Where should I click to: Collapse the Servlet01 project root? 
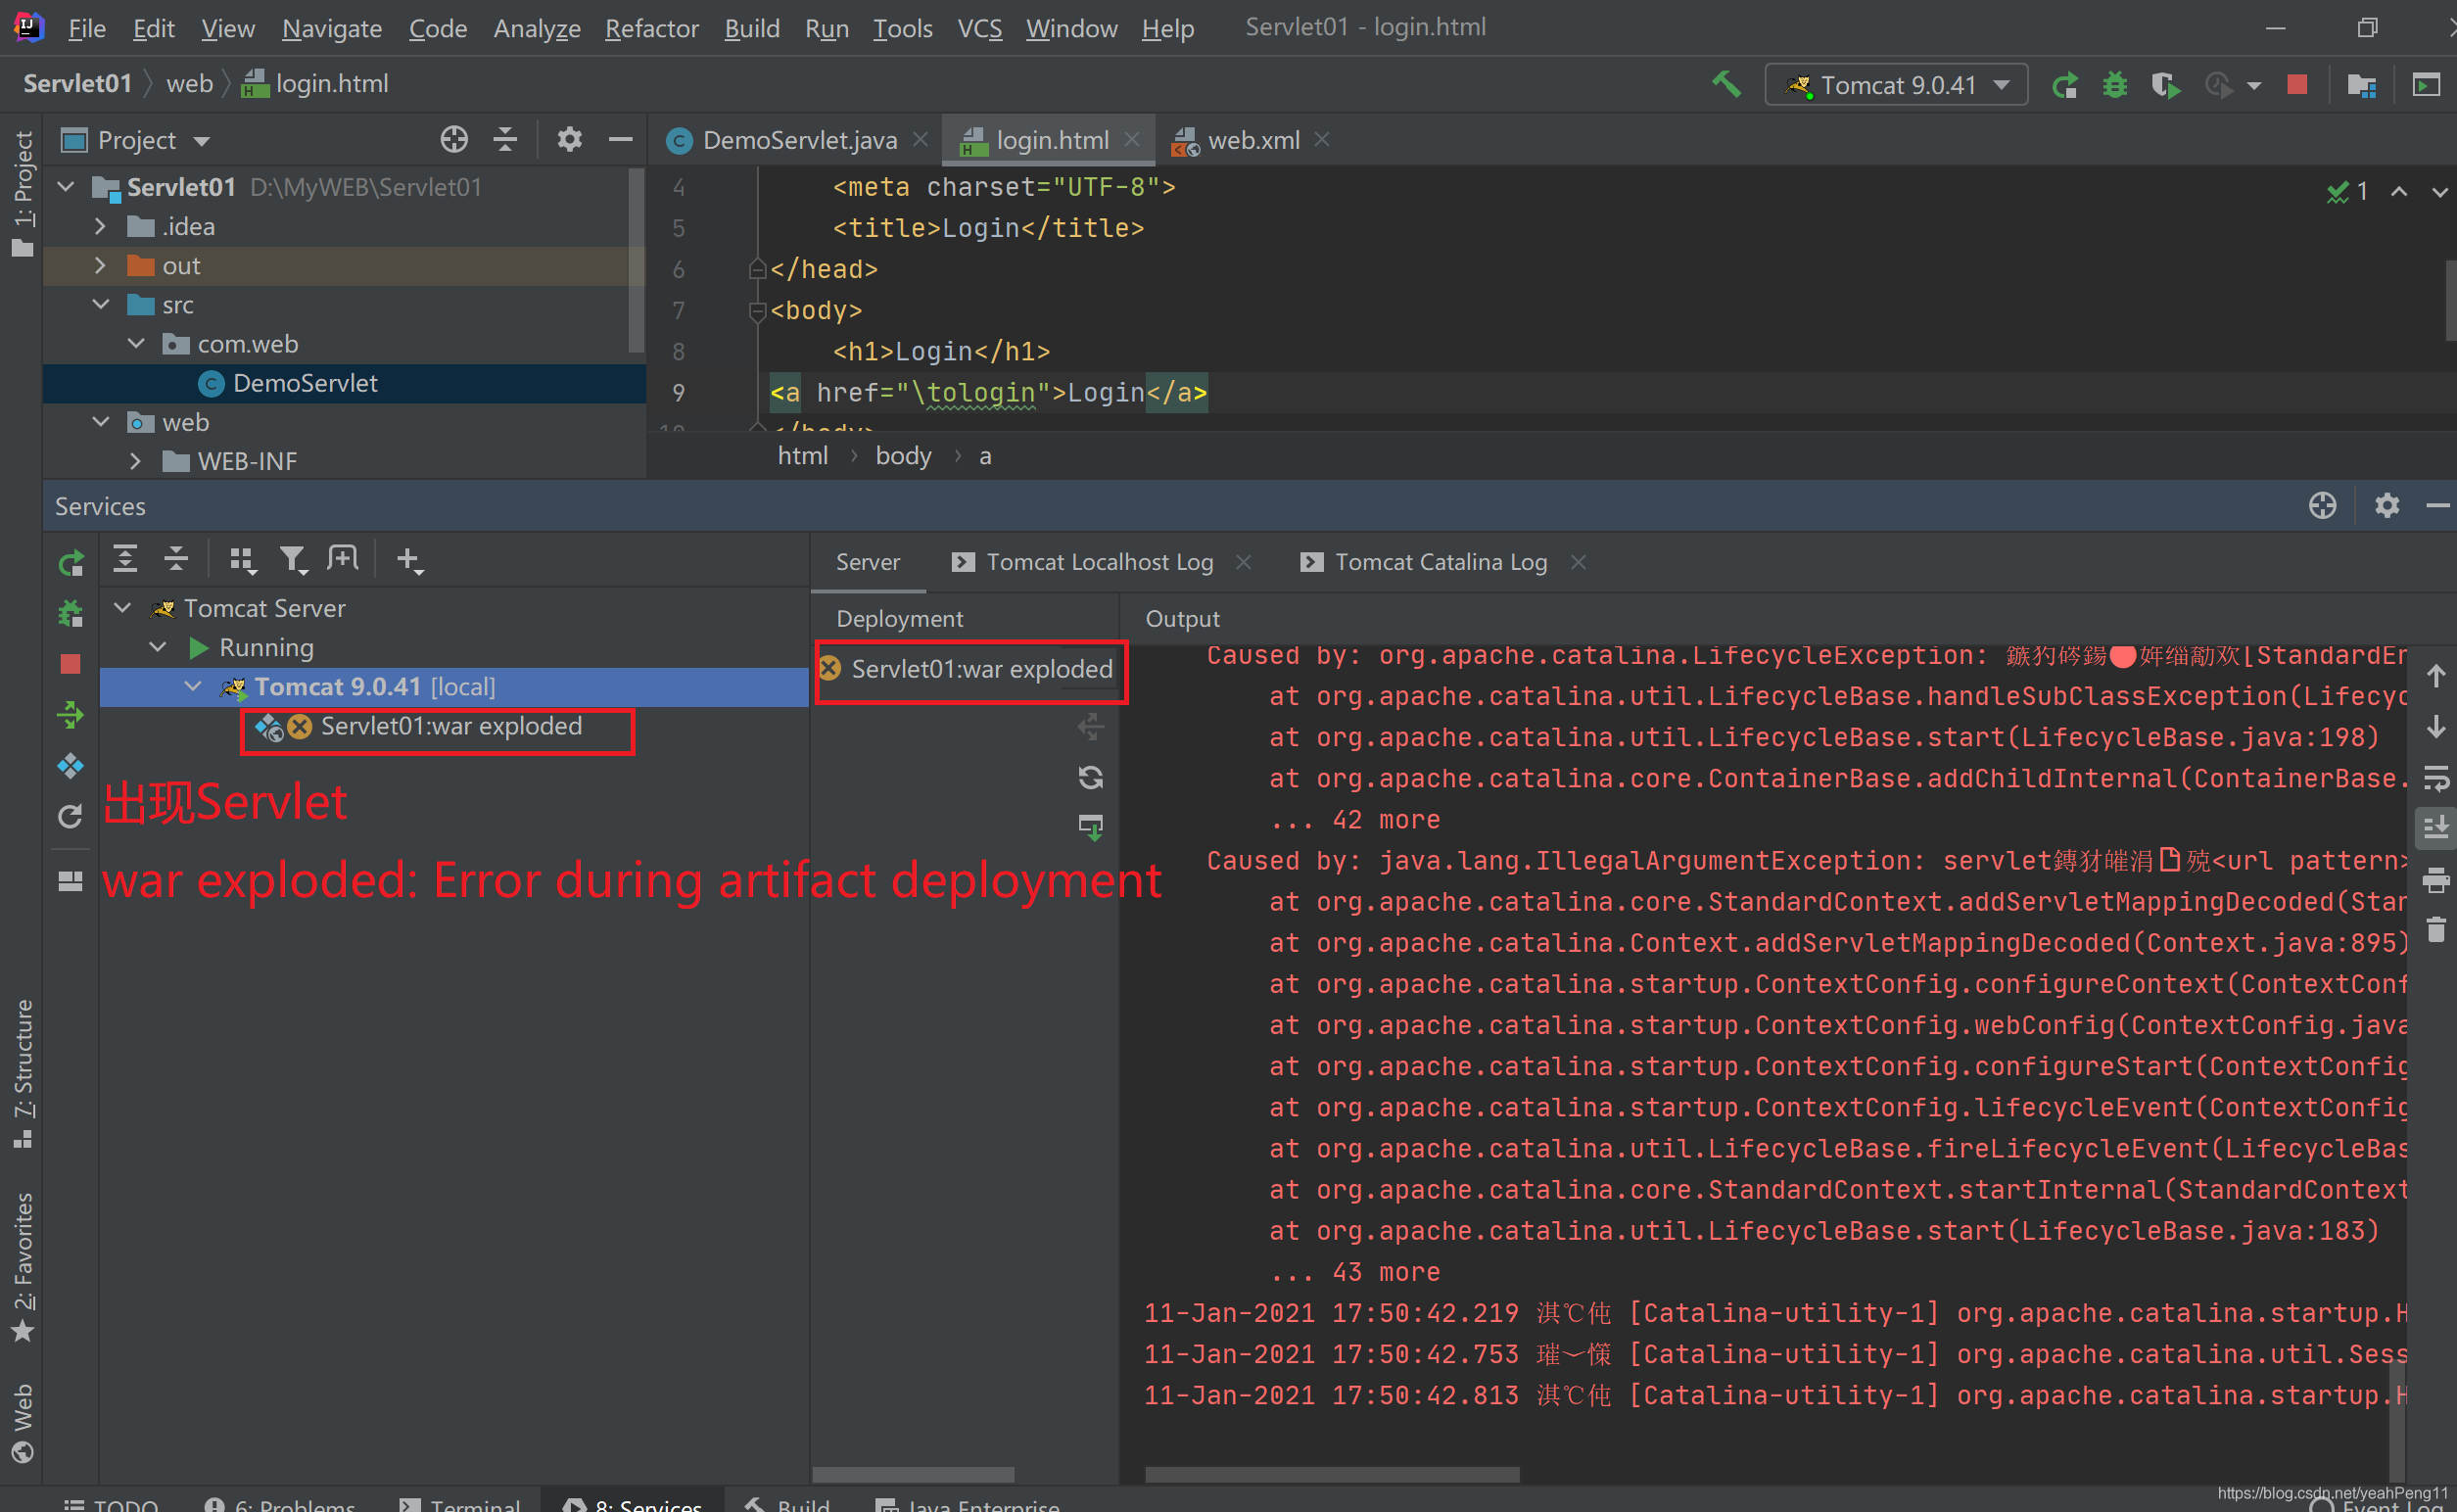[67, 187]
